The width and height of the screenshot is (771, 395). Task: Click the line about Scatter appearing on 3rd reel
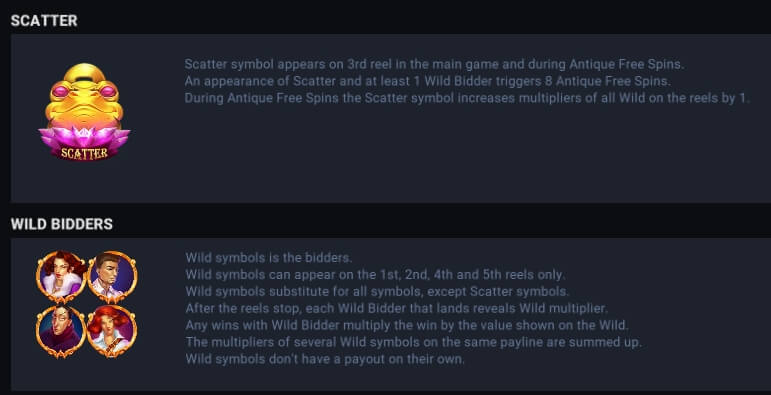click(435, 64)
